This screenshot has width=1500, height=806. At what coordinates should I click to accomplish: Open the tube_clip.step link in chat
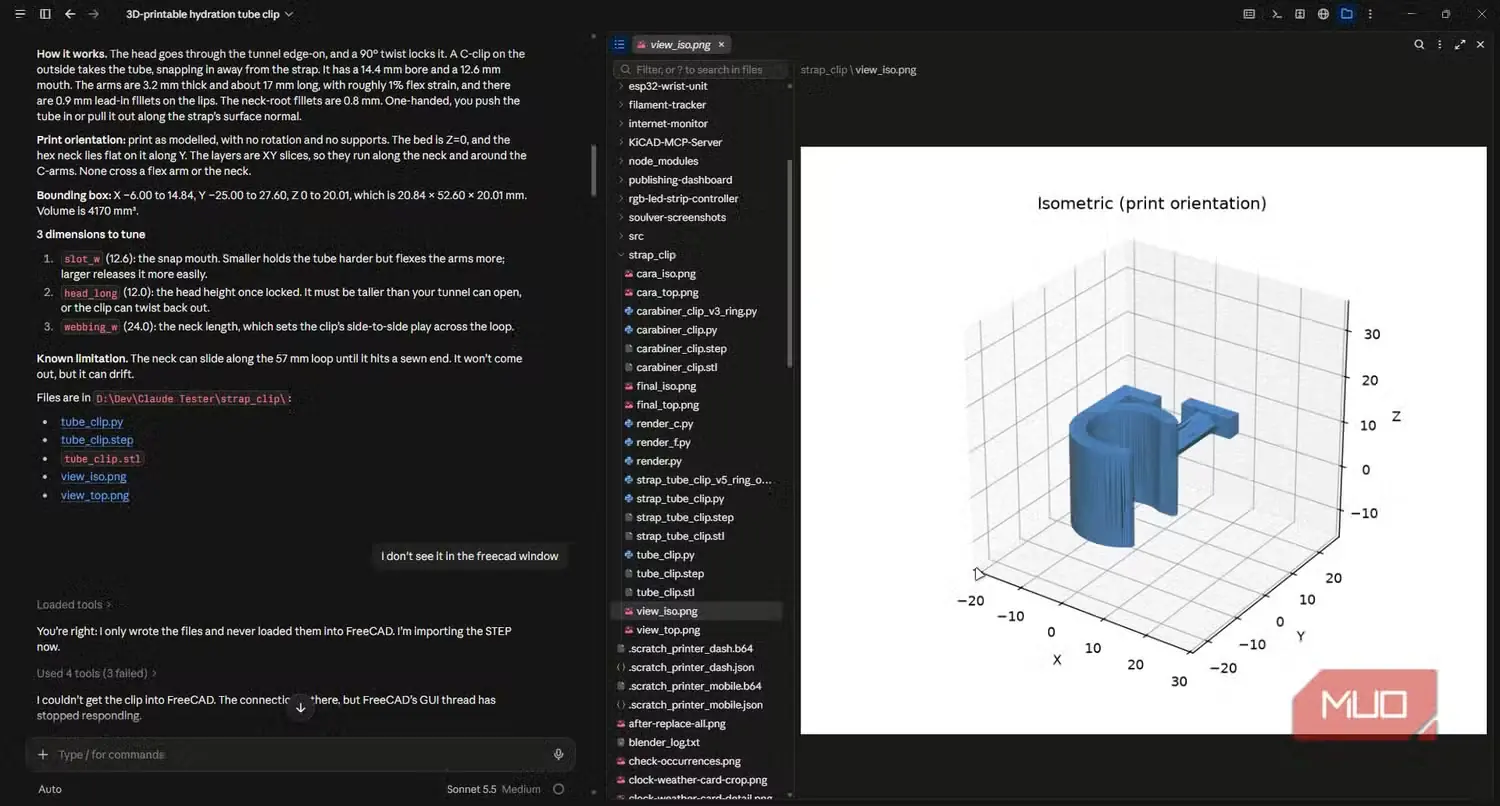97,440
